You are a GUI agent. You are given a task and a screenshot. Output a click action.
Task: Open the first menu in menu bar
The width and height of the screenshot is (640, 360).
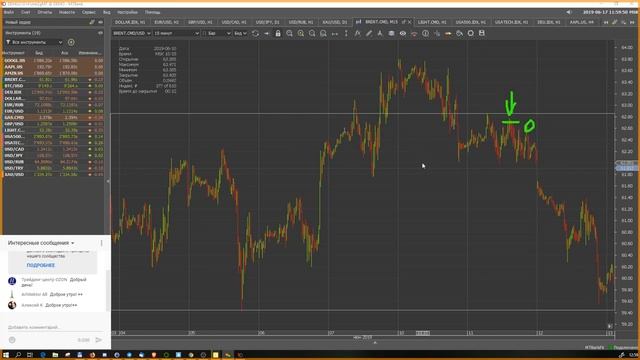point(9,12)
